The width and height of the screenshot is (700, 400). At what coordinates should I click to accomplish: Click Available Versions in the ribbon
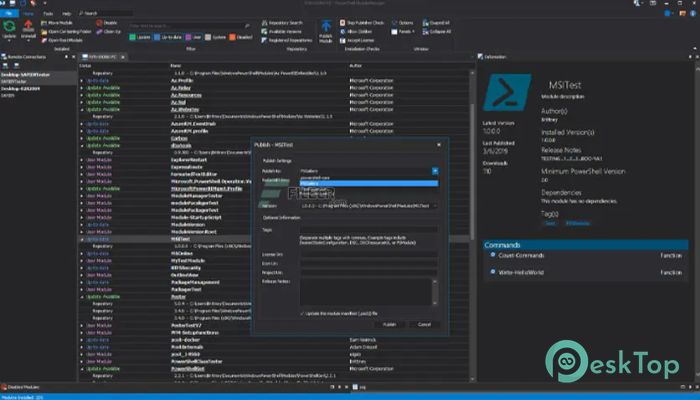[x=282, y=32]
